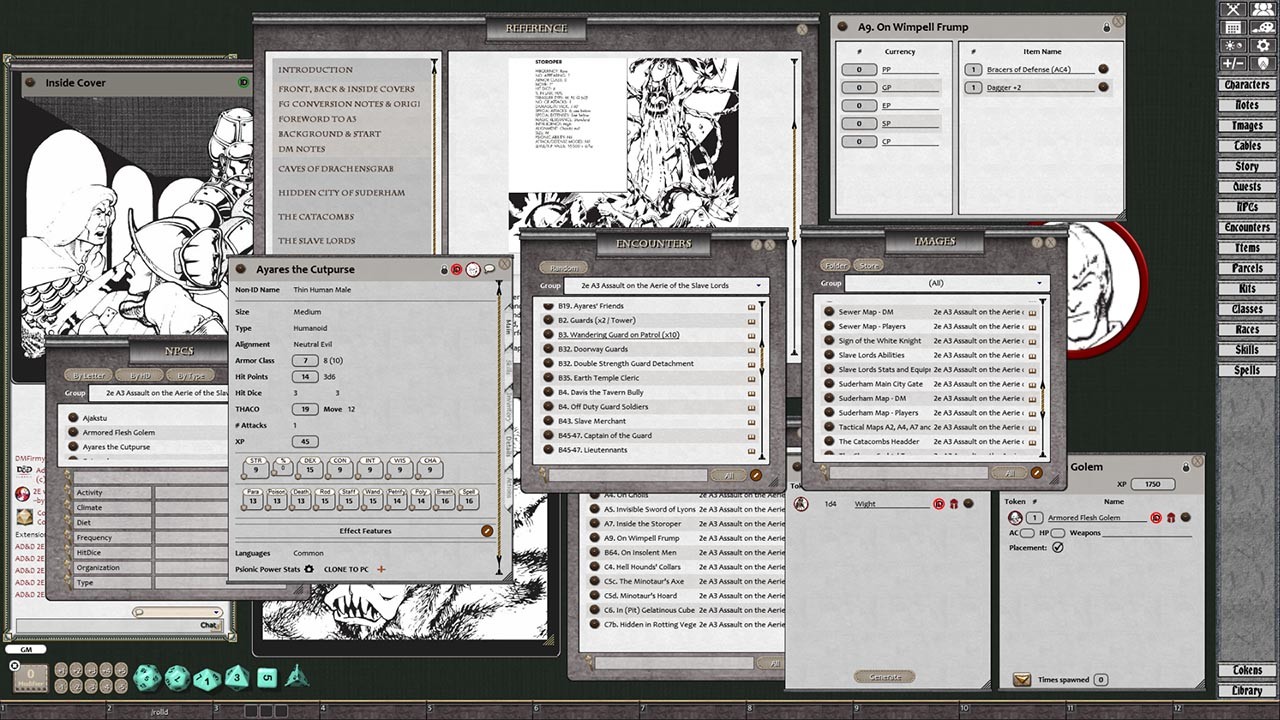Toggle ID visibility for the Wight token entry
The image size is (1280, 720).
[938, 504]
